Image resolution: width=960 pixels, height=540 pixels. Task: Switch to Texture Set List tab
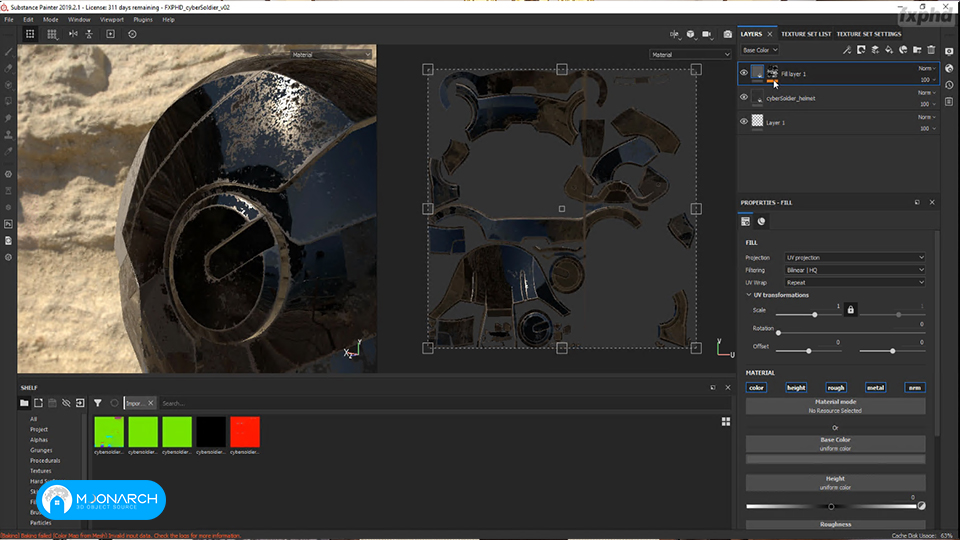coord(806,34)
